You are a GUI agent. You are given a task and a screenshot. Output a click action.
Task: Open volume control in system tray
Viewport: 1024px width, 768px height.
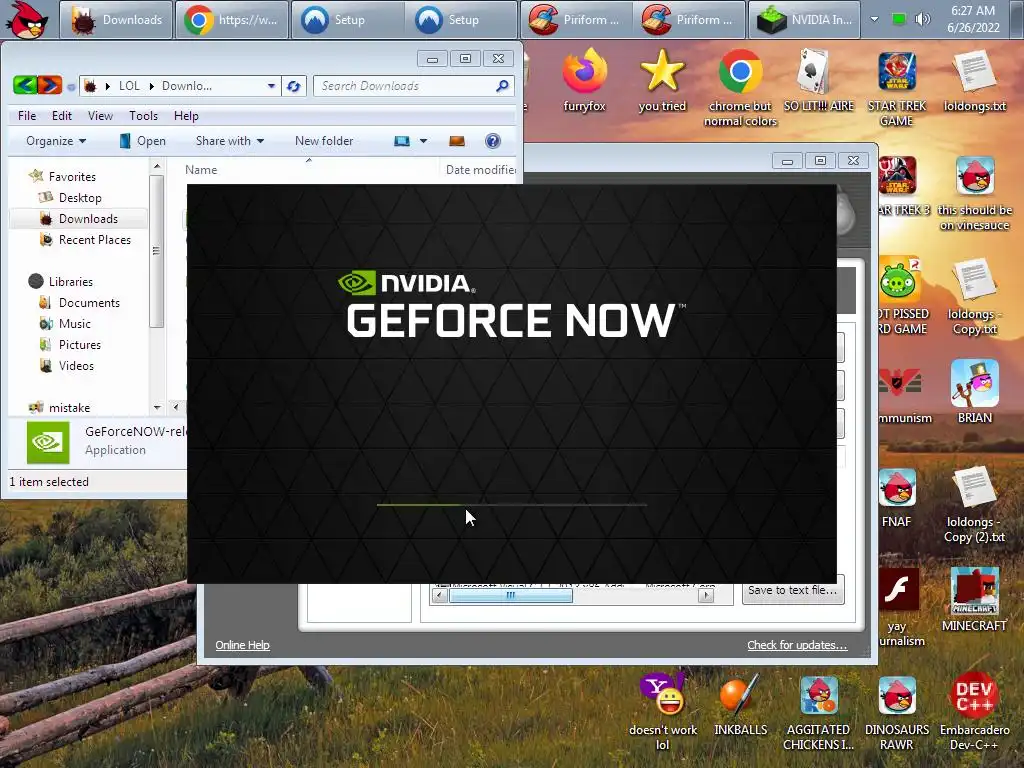click(922, 19)
